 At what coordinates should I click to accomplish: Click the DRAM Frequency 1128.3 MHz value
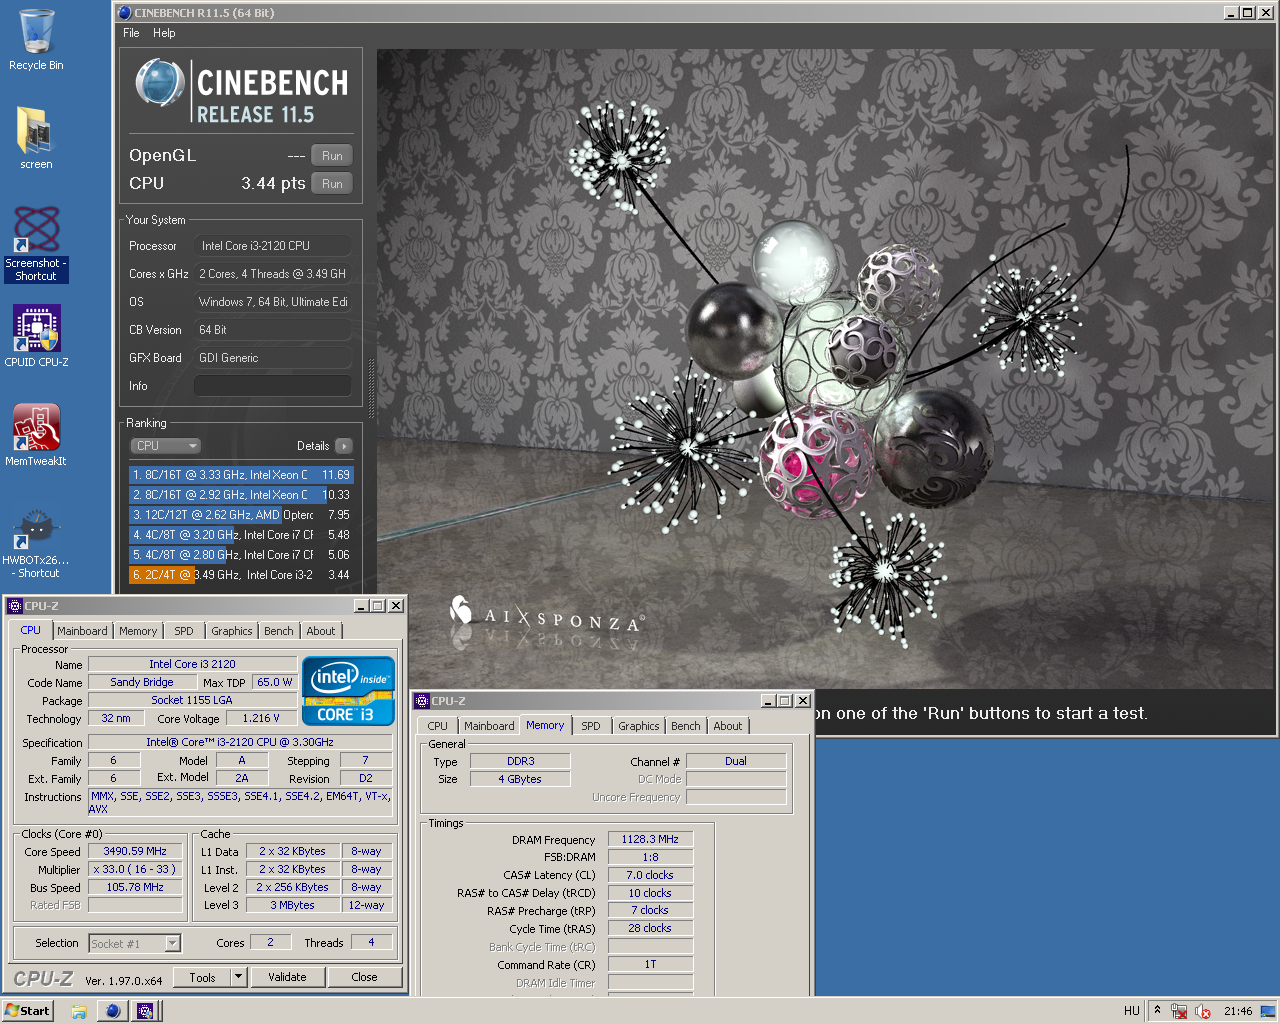650,839
